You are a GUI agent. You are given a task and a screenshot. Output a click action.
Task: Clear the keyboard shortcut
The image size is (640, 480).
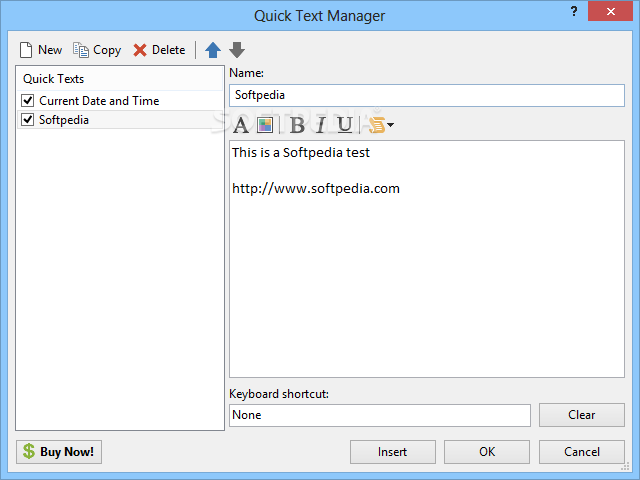point(582,415)
